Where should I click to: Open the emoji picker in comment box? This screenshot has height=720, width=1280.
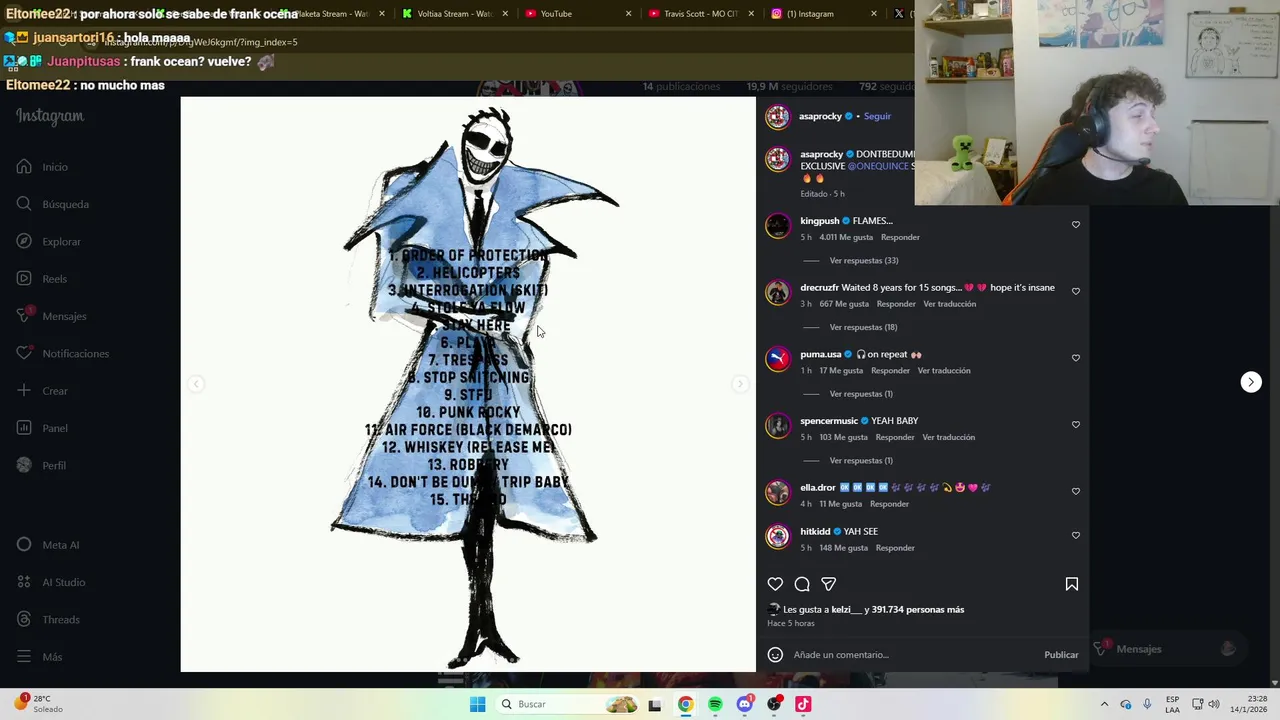[775, 655]
